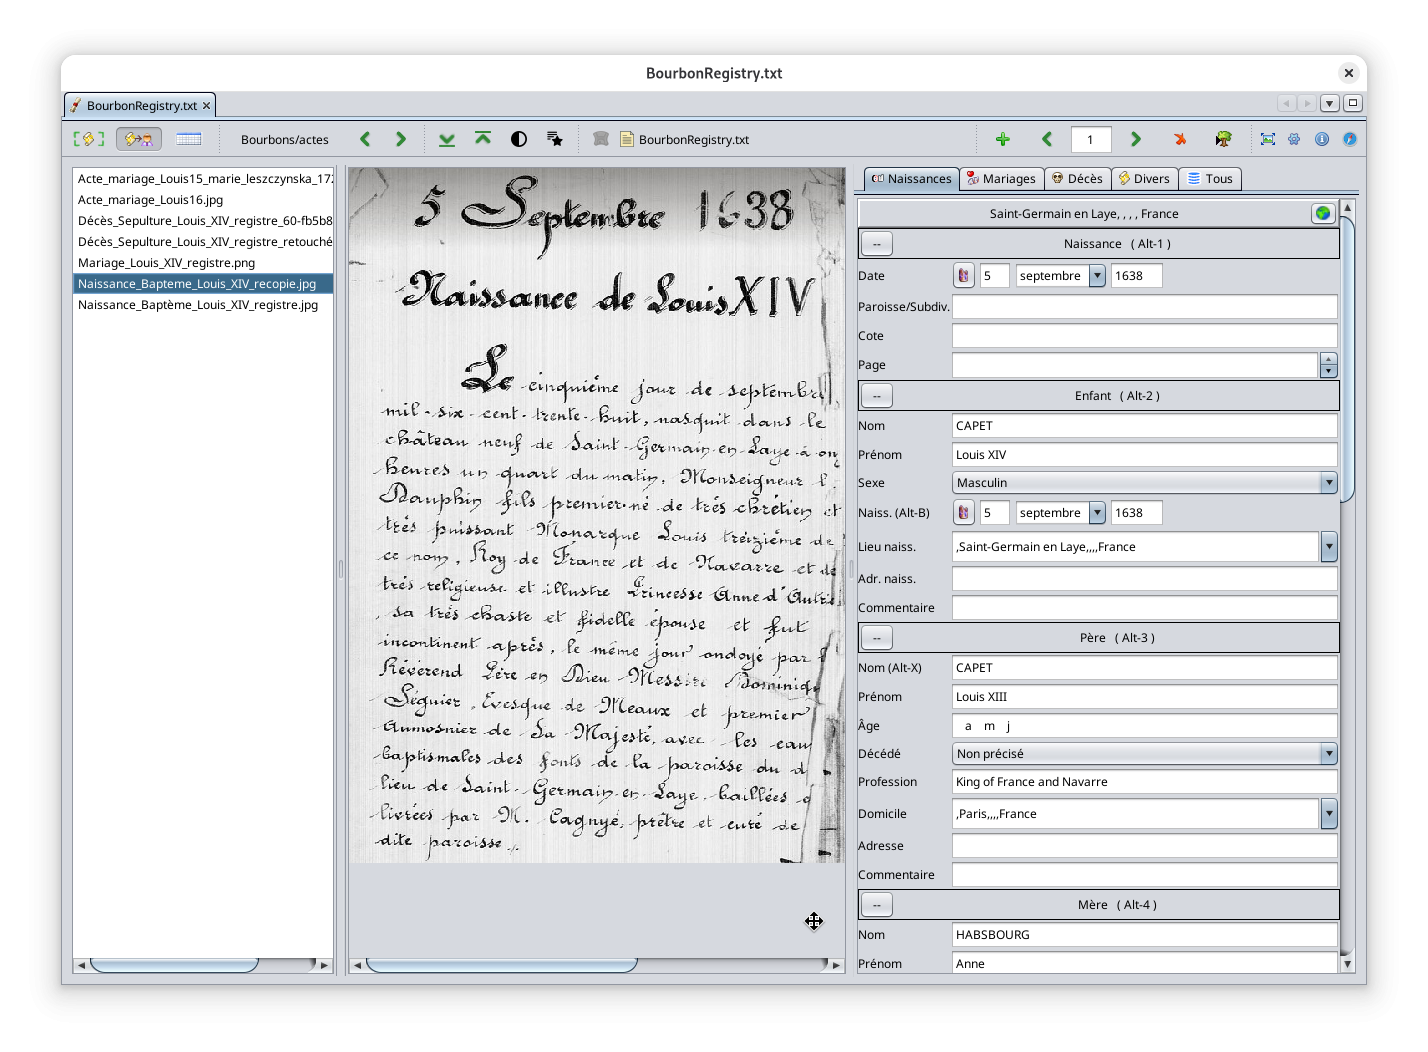
Task: Click the green down-arrow-to-line icon
Action: (x=447, y=139)
